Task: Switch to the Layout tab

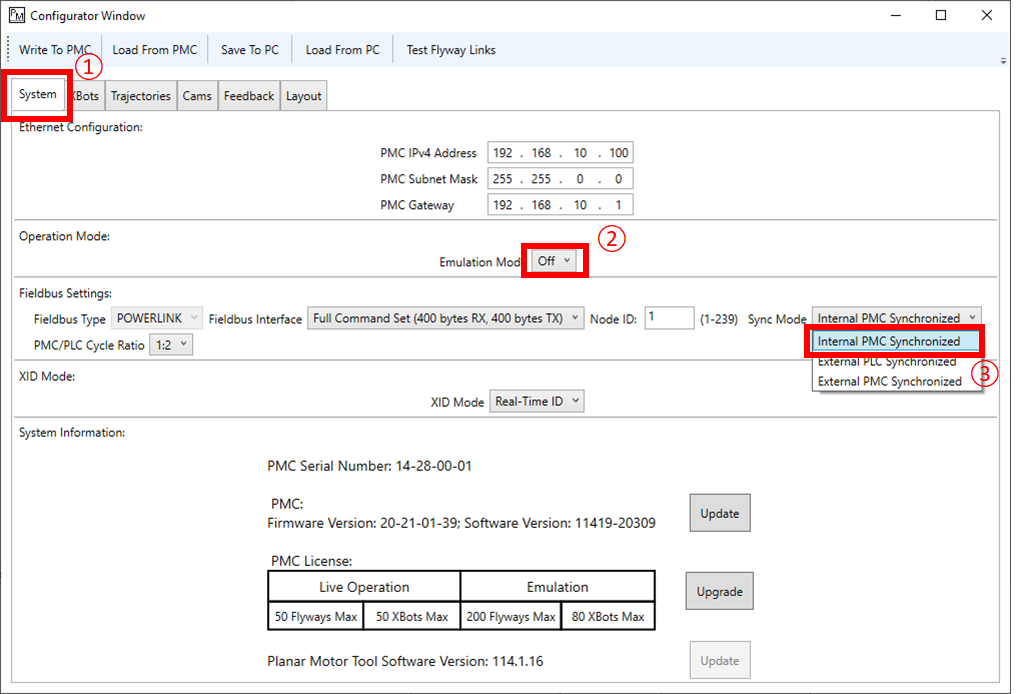Action: pos(303,96)
